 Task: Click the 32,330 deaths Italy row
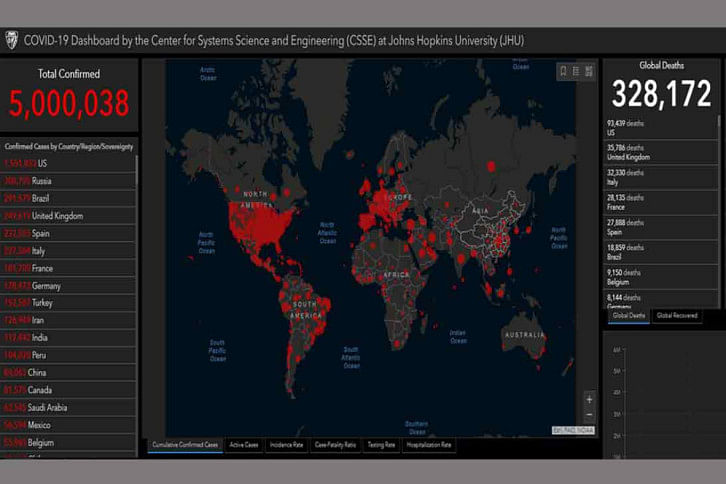pyautogui.click(x=660, y=177)
